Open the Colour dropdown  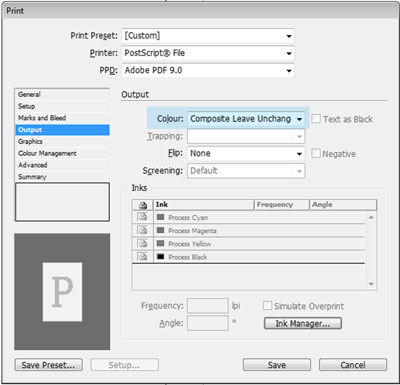(x=246, y=119)
